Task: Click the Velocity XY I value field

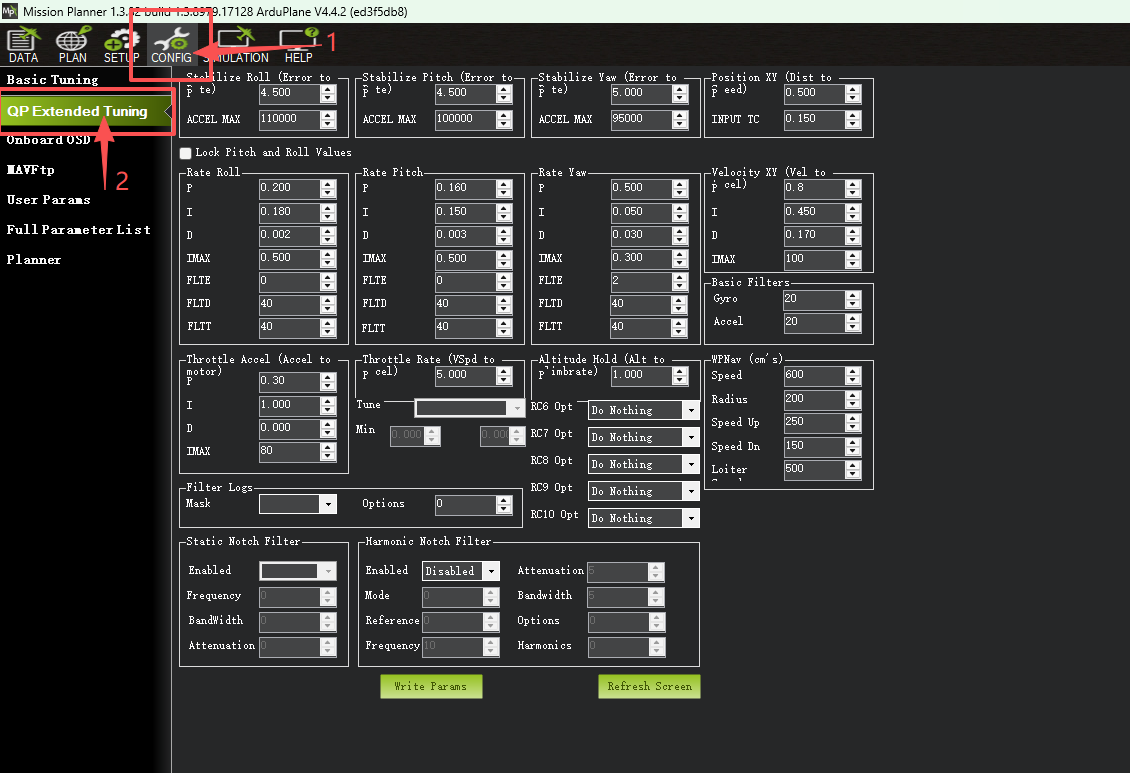Action: (x=814, y=213)
